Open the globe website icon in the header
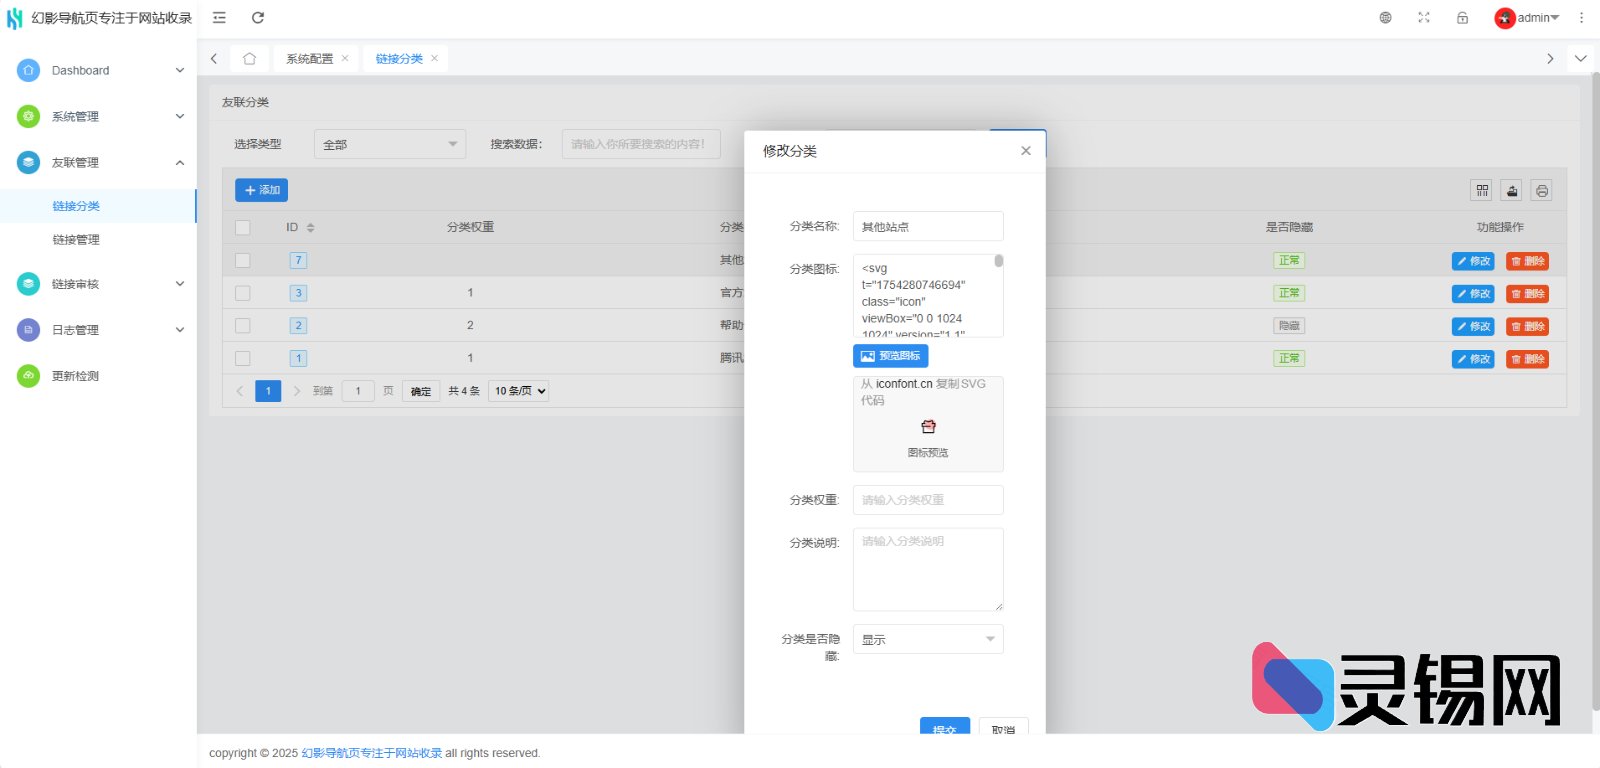Screen dimensions: 1600x768 click(1385, 18)
